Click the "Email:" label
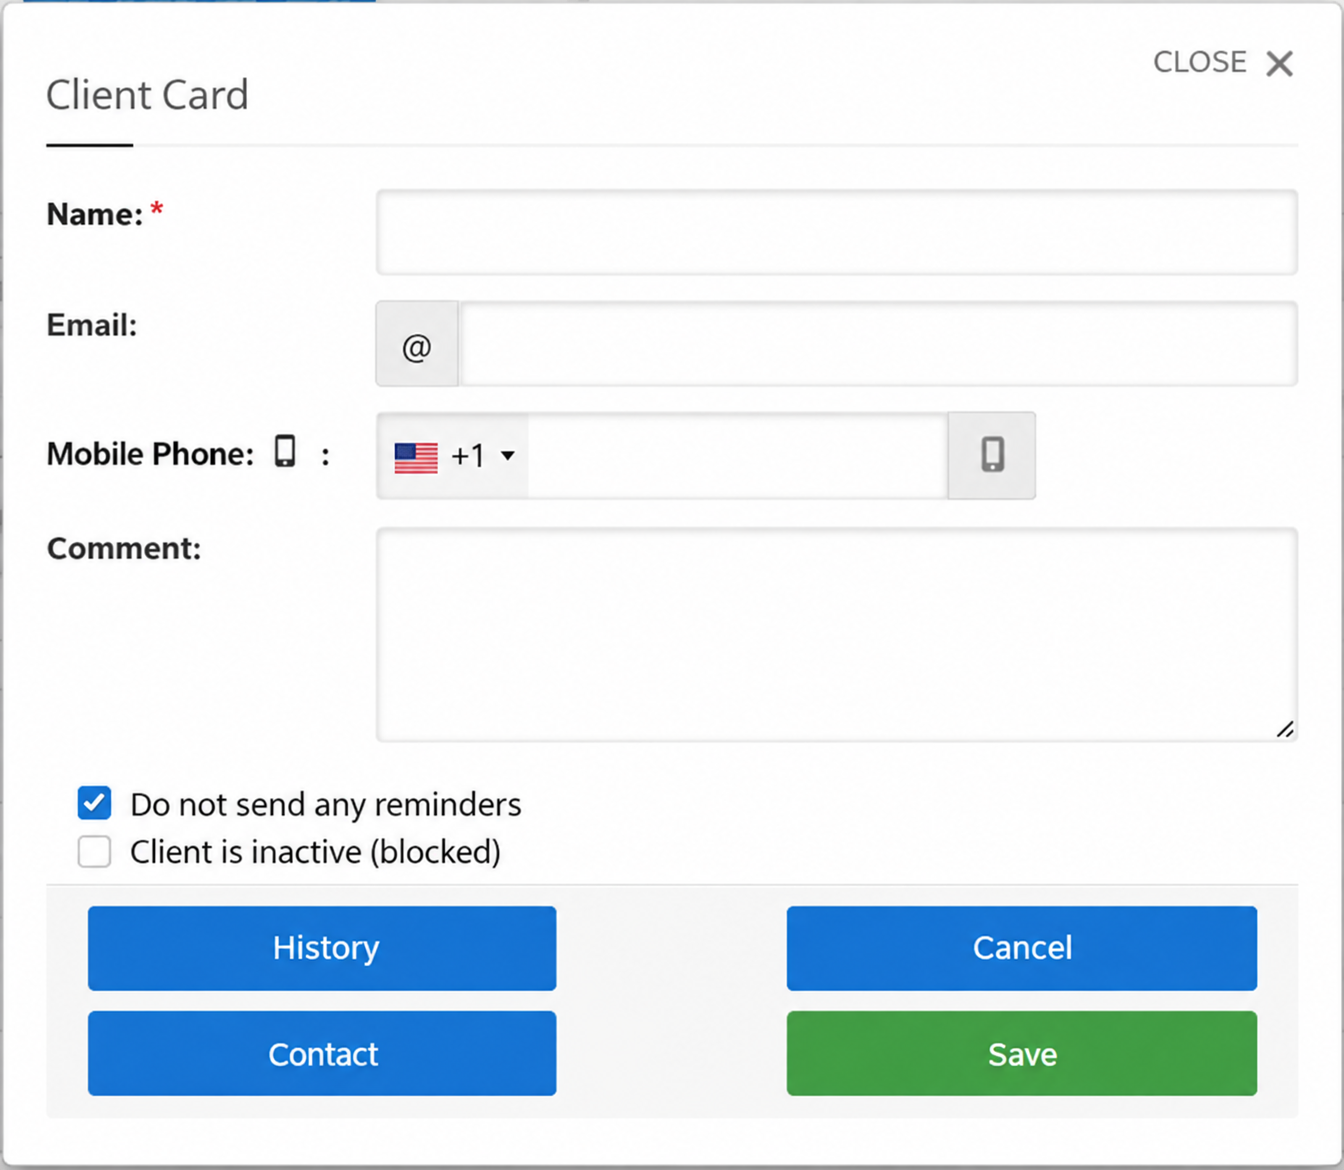Screen dimensions: 1344x1170 click(92, 325)
